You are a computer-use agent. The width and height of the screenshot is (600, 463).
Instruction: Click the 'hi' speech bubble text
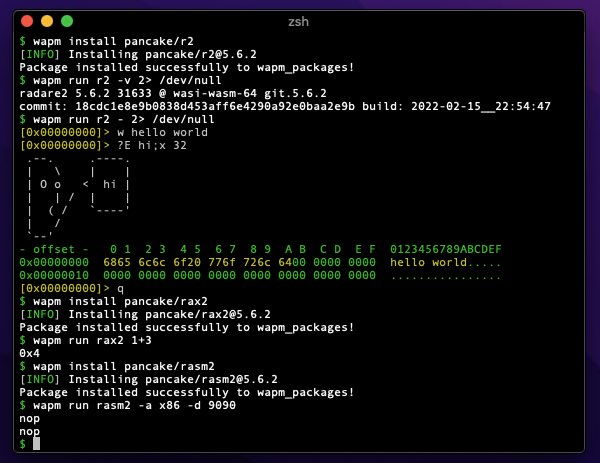coord(109,184)
